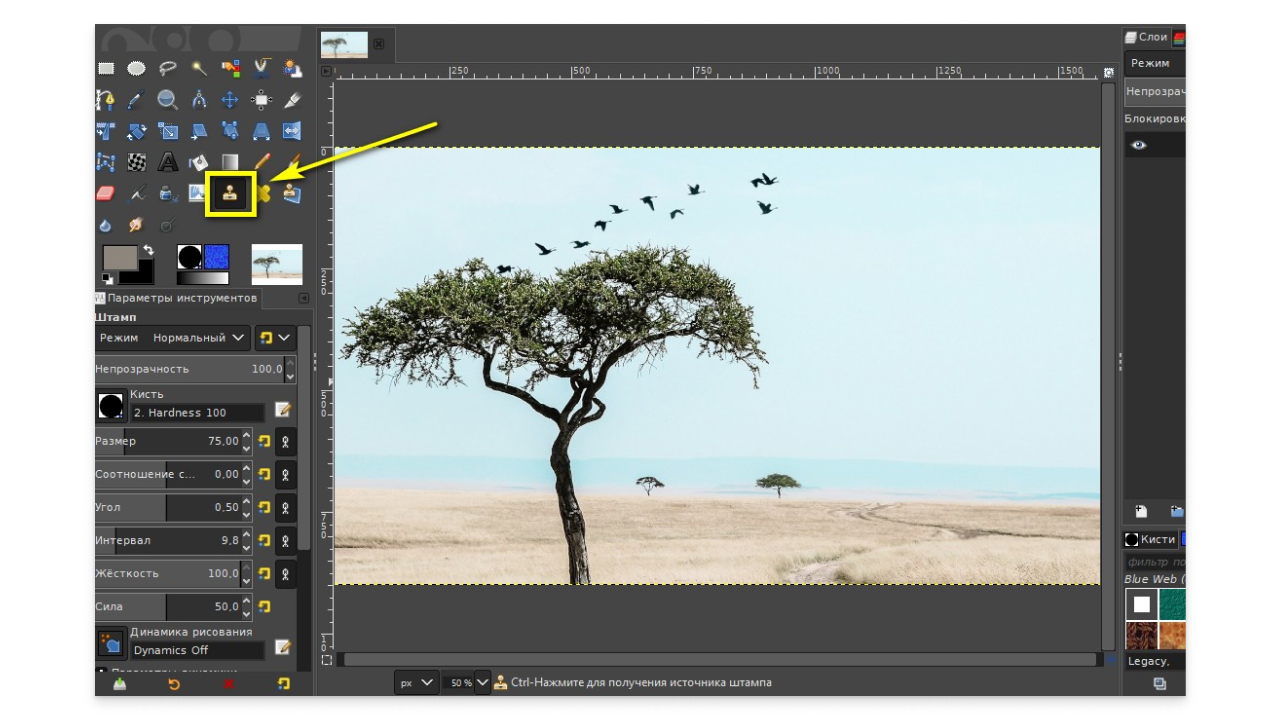Screen dimensions: 1280x720
Task: Choose the Zoom magnifier tool
Action: tap(168, 99)
